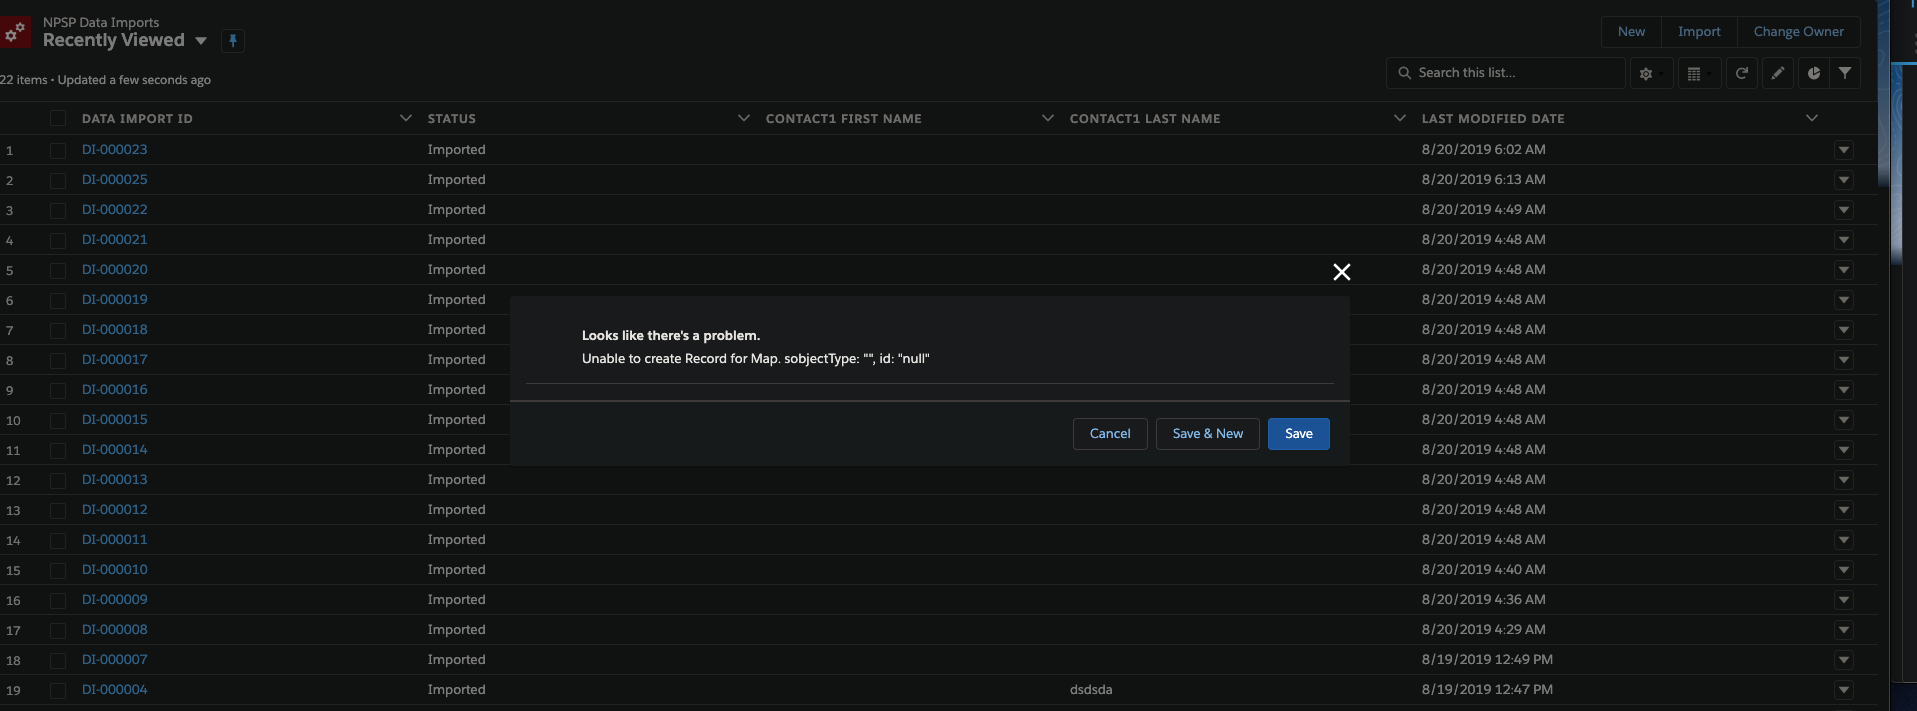Close the error dialog with X
This screenshot has width=1917, height=711.
pos(1342,272)
